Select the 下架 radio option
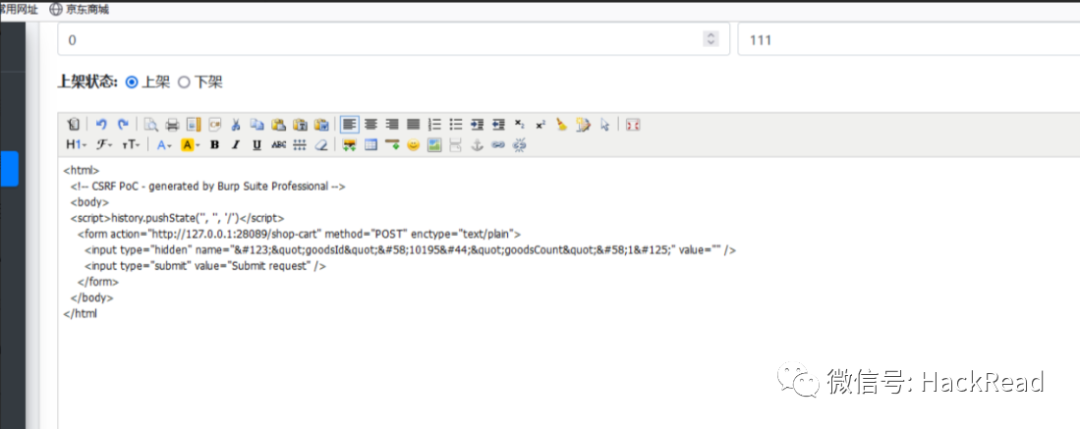The image size is (1080, 429). point(183,83)
